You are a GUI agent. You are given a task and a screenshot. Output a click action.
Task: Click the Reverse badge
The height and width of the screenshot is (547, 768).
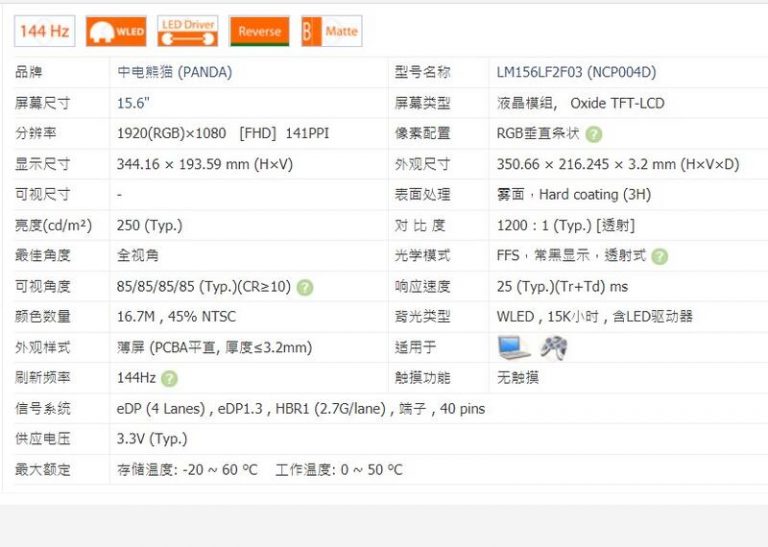coord(259,31)
